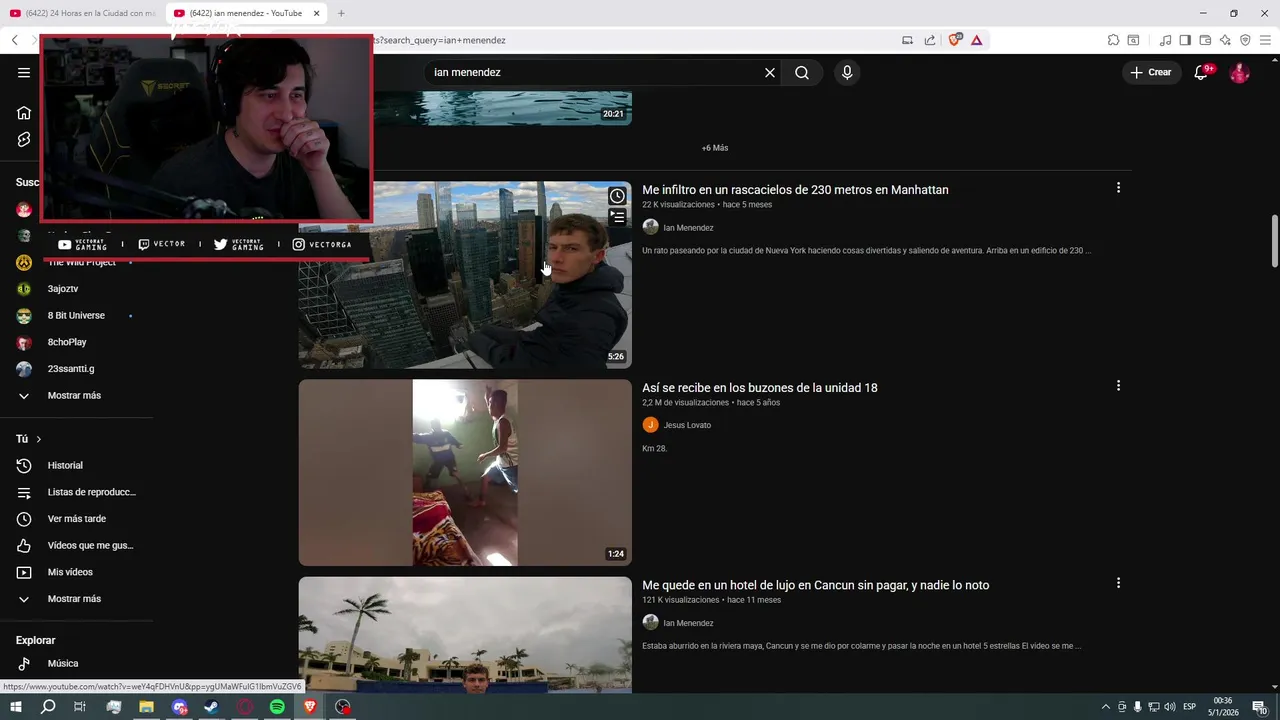Open the Windows Start menu
The width and height of the screenshot is (1280, 720).
click(15, 707)
